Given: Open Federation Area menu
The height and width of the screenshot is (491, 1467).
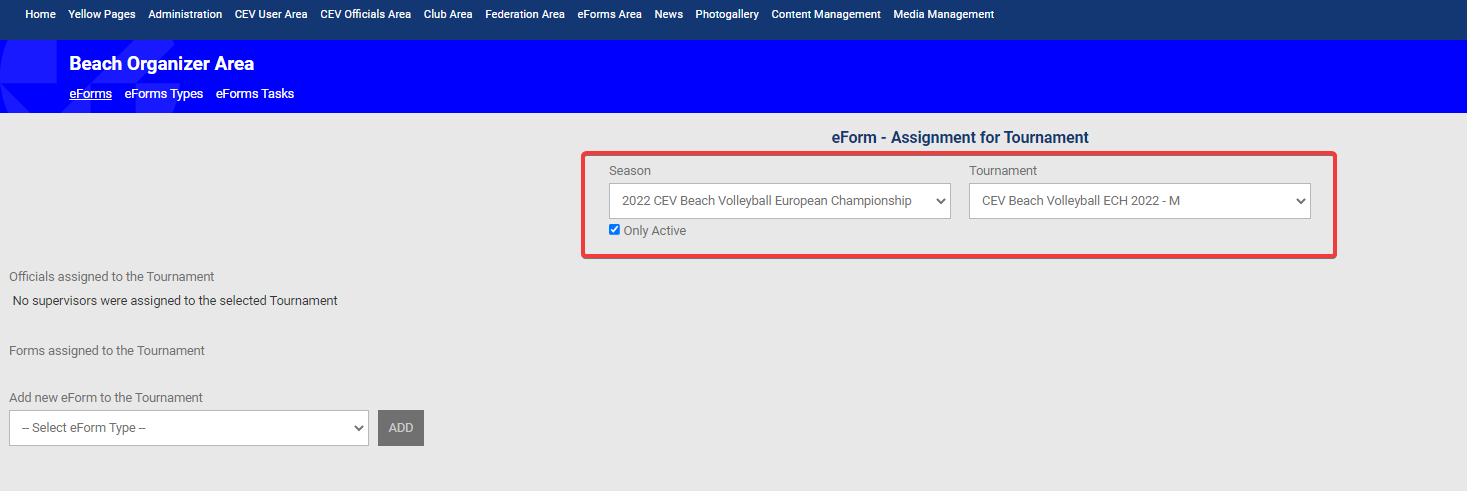Looking at the screenshot, I should tap(525, 14).
